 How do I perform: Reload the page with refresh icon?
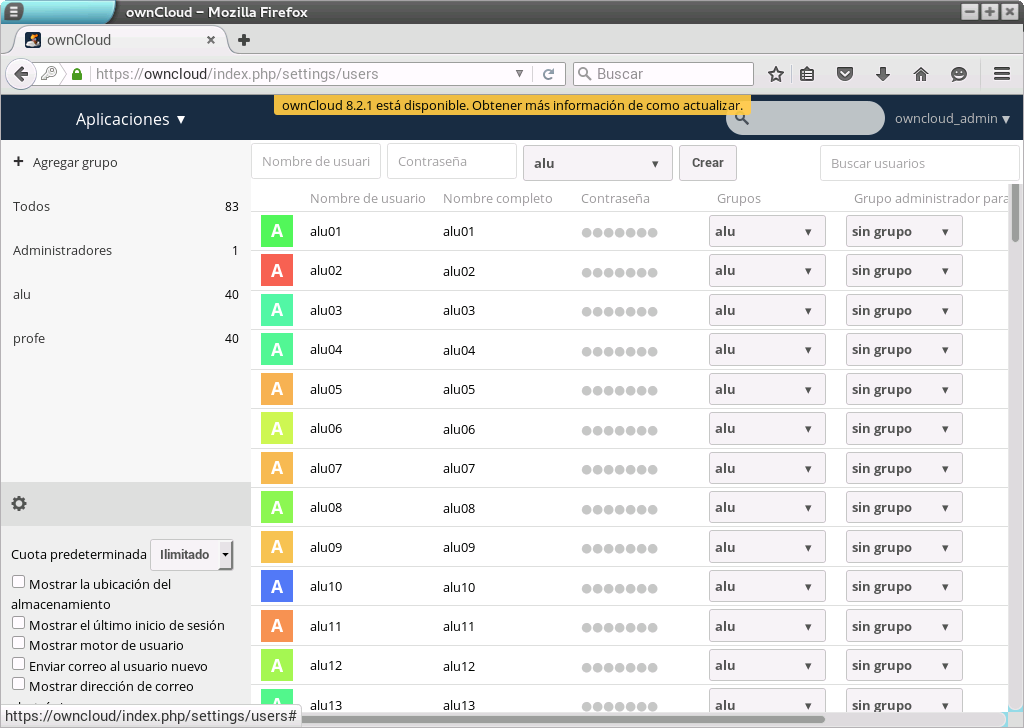[x=548, y=74]
